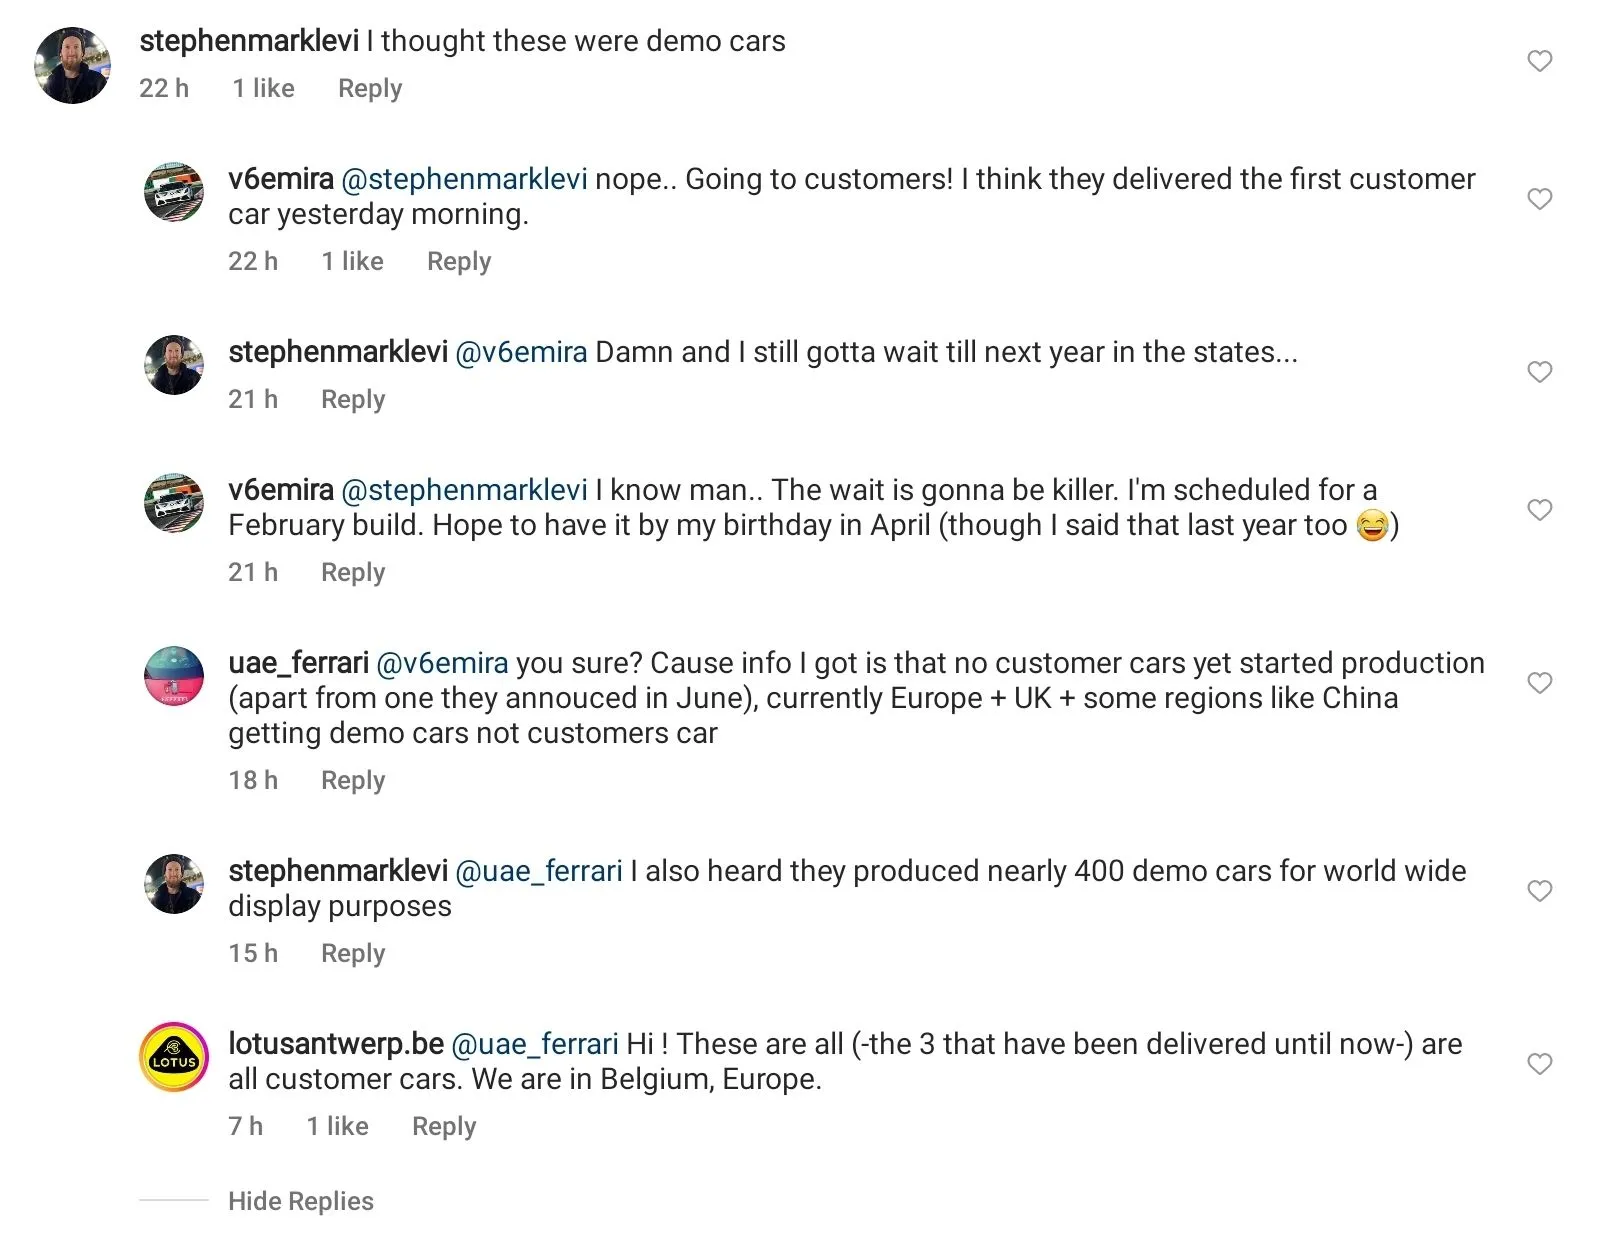1600x1236 pixels.
Task: Open lotusantwerp.be username link
Action: click(x=335, y=1044)
